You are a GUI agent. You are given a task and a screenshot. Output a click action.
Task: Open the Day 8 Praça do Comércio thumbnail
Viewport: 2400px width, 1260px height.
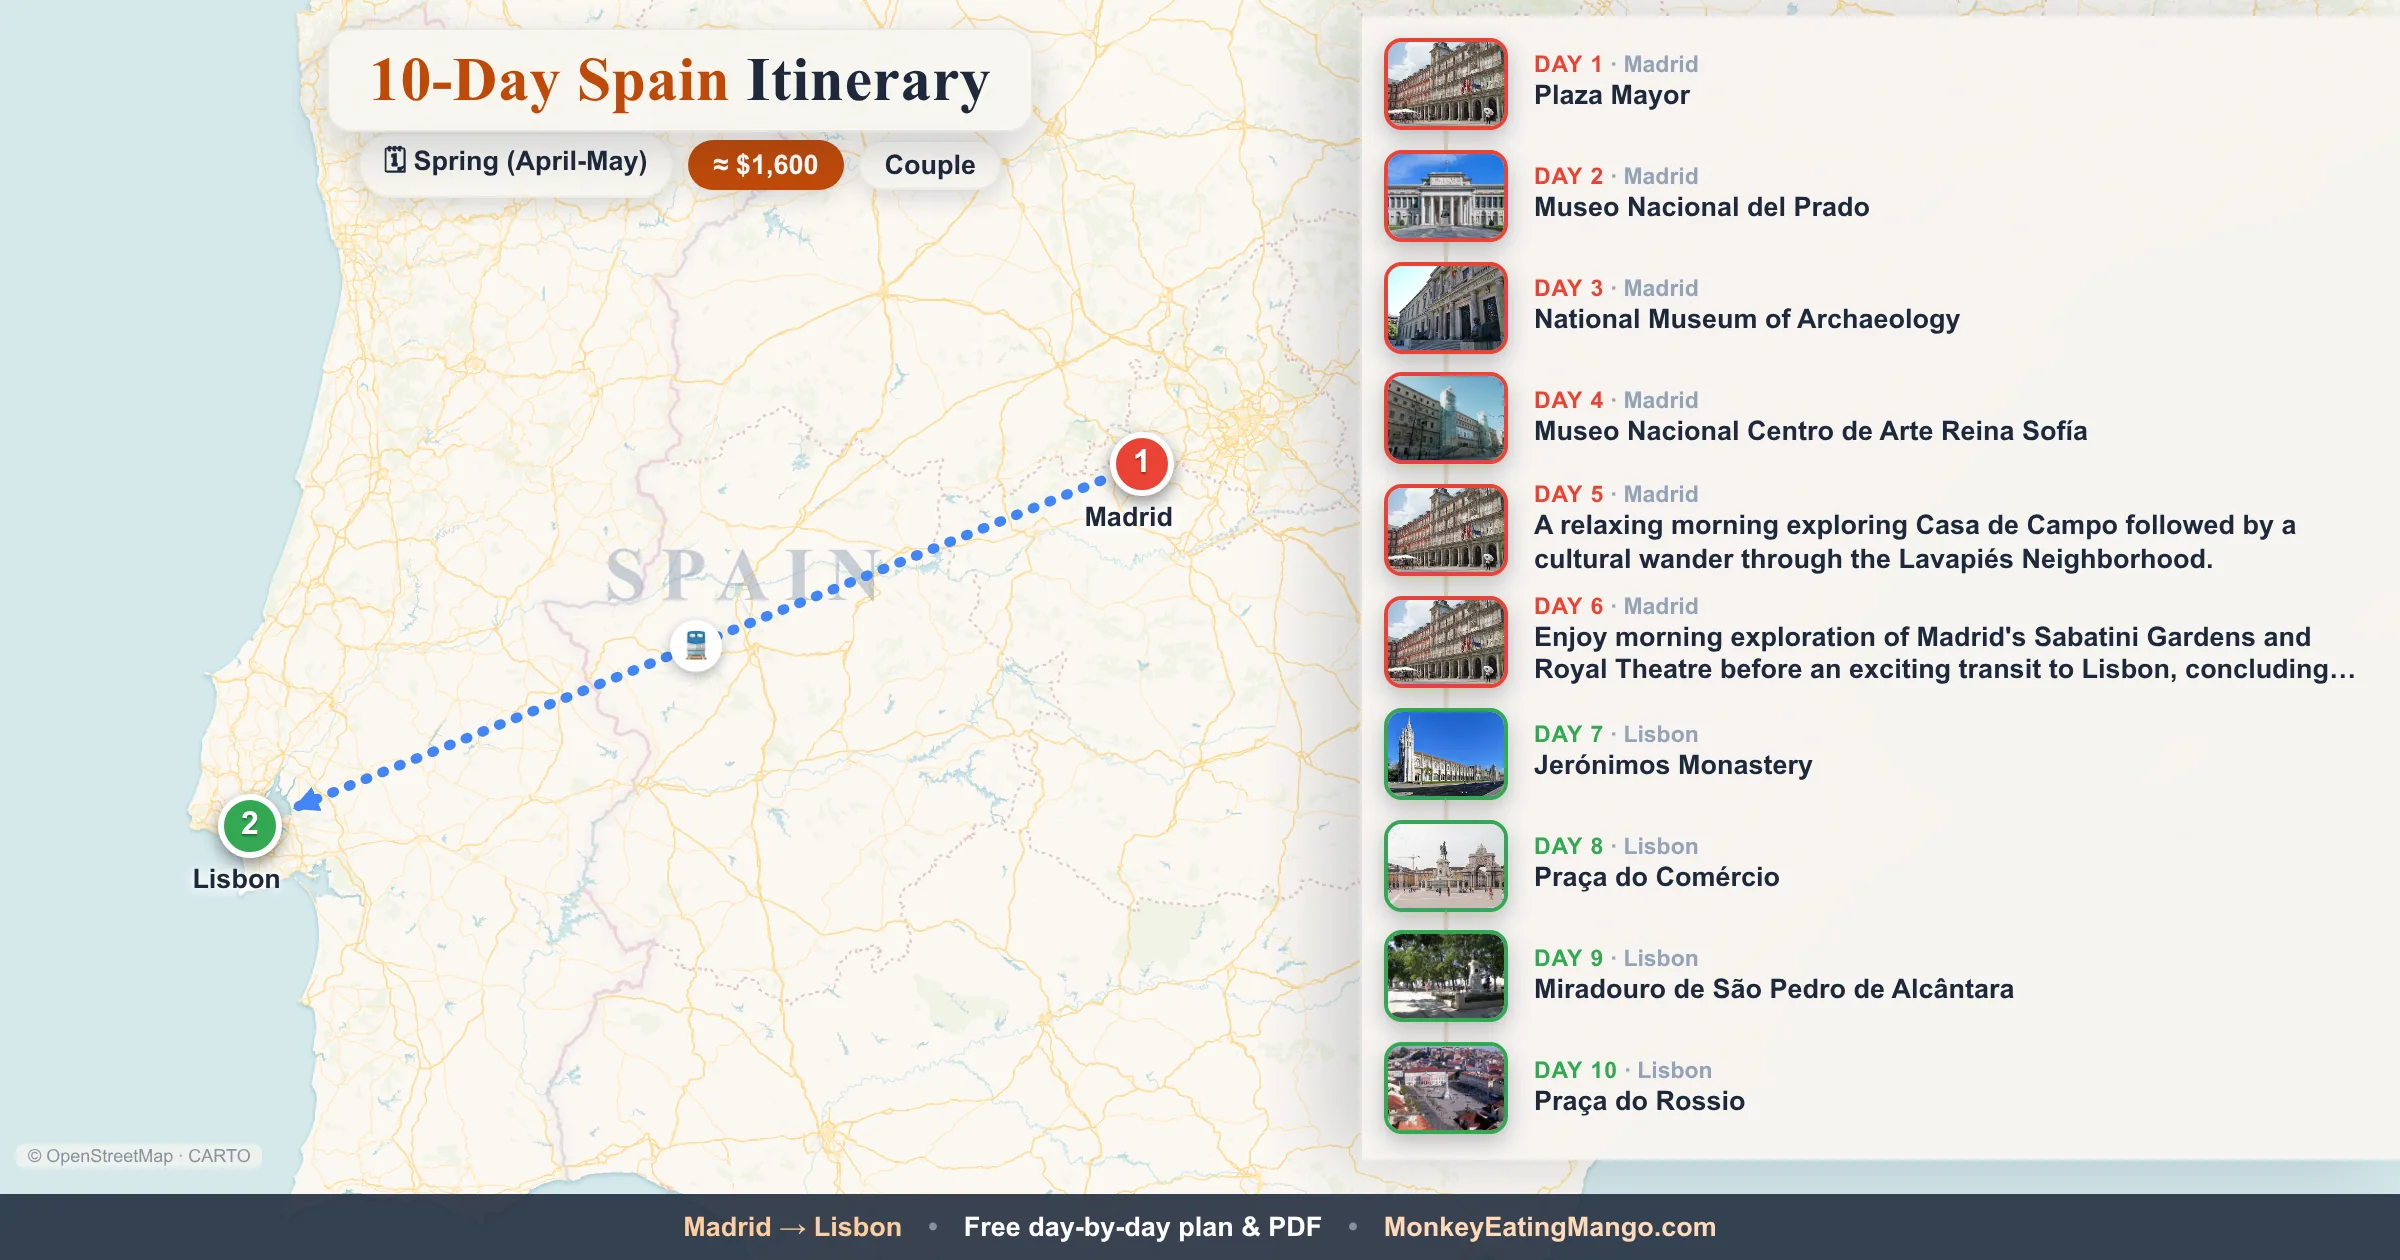click(x=1445, y=866)
